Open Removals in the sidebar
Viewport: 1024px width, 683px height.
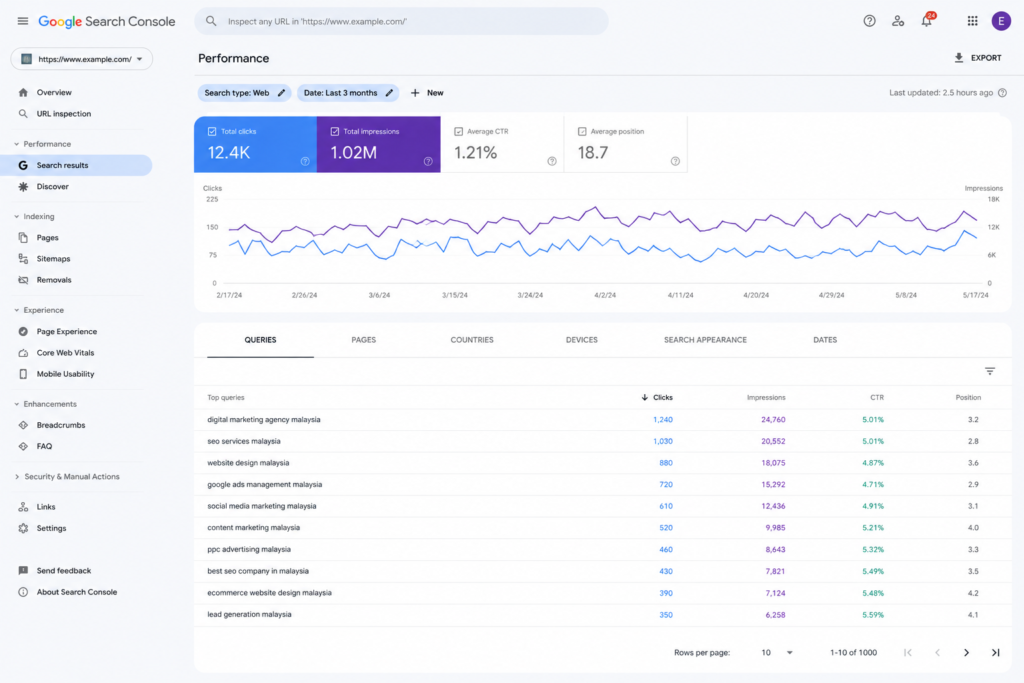54,280
